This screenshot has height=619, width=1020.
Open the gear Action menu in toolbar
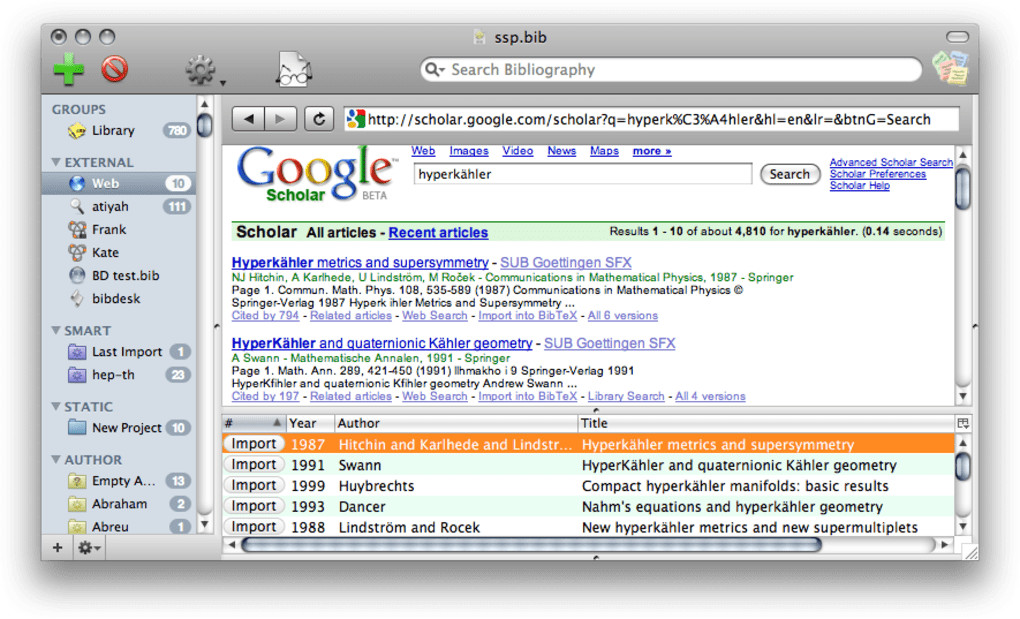[x=204, y=70]
